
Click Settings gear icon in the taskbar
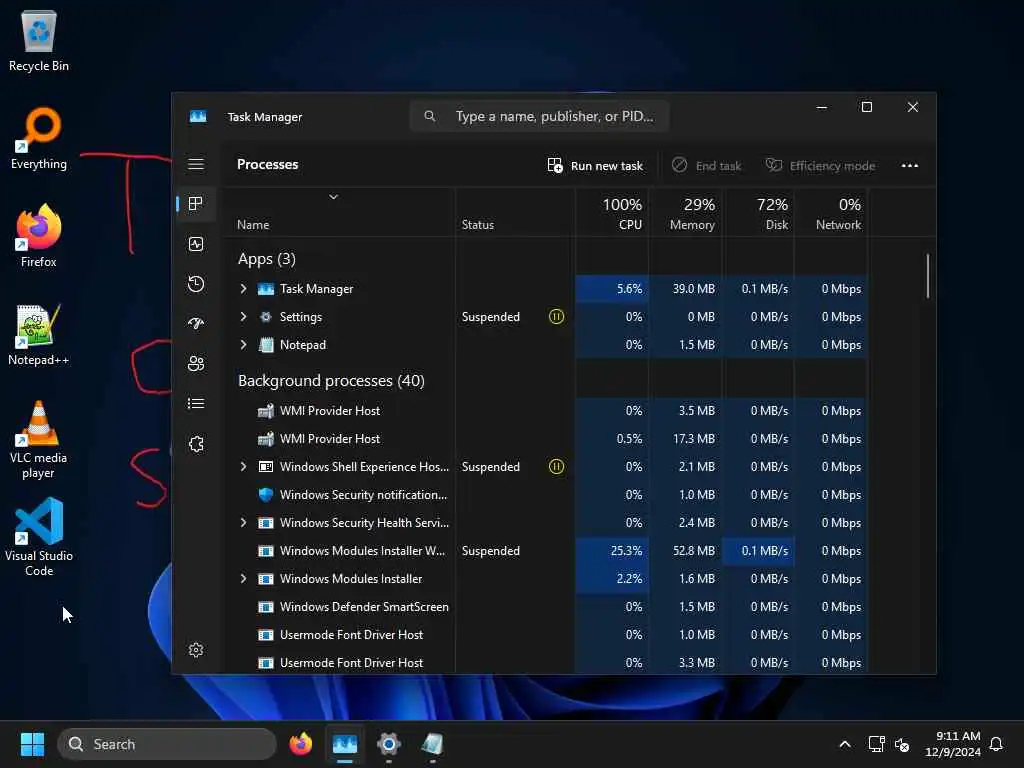tap(389, 744)
